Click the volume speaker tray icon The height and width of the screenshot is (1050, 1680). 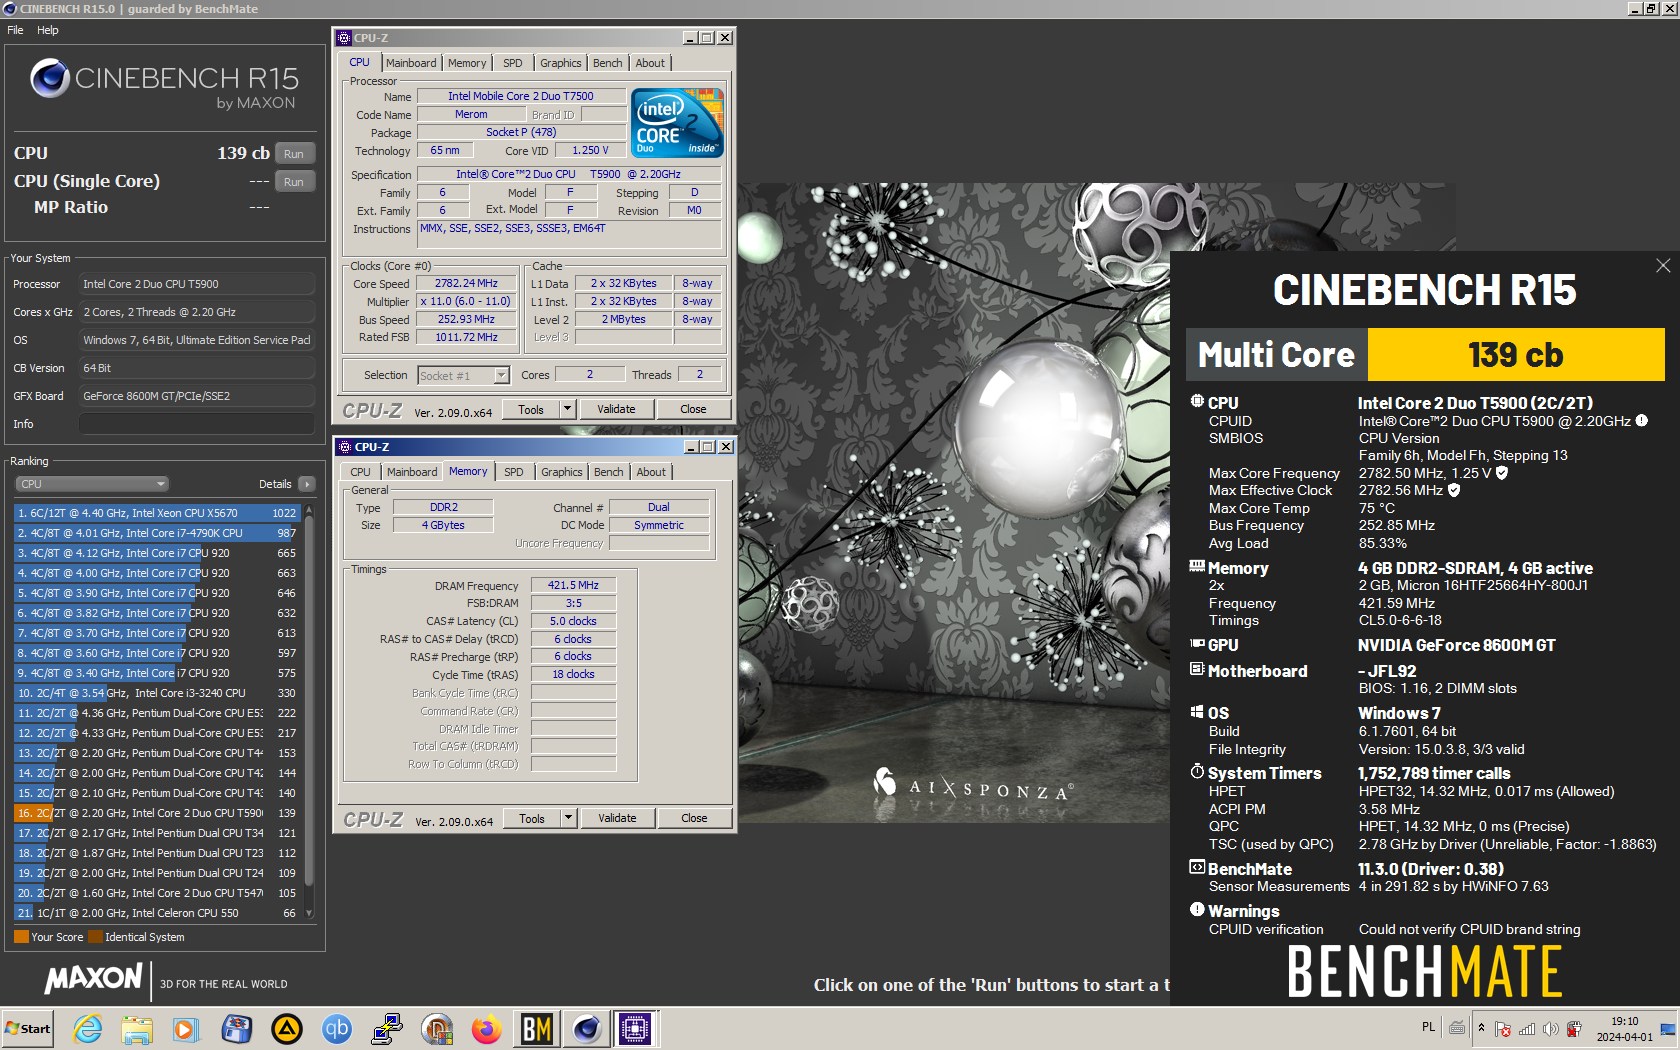tap(1550, 1029)
